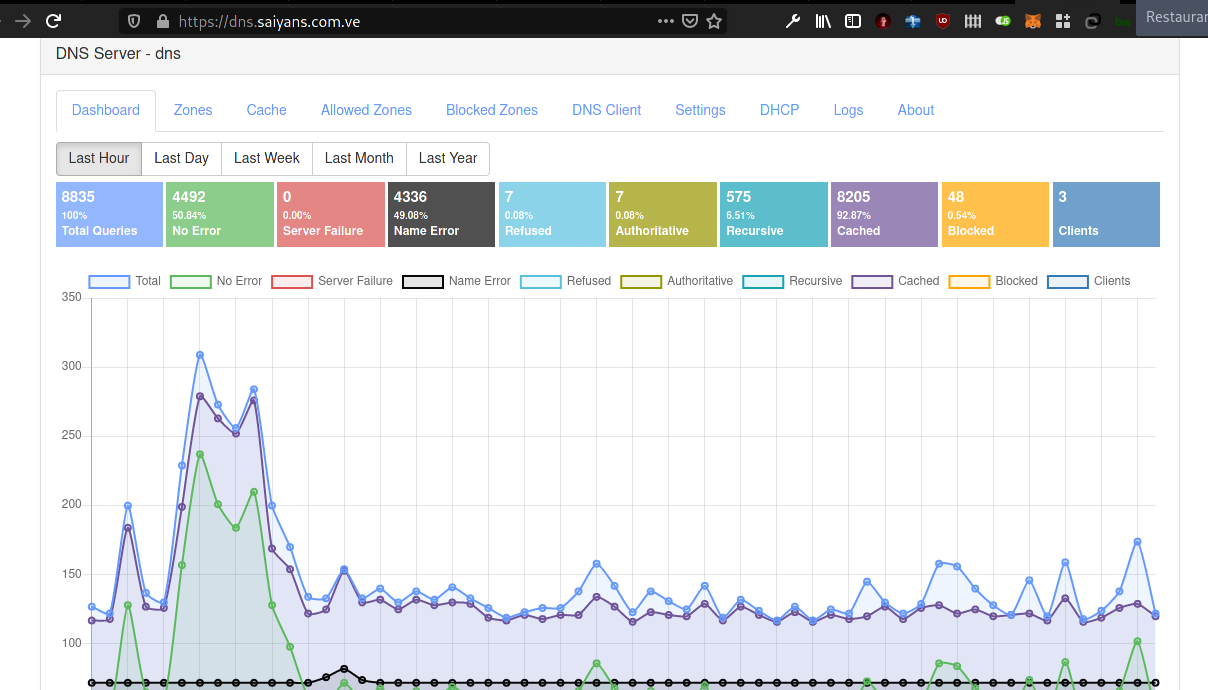Click the Total line peak near 309
The width and height of the screenshot is (1208, 690).
[x=200, y=355]
